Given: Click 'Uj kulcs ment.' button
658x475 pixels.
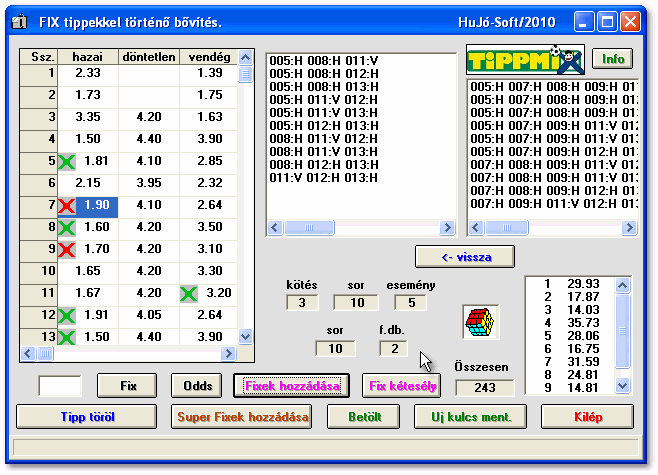Looking at the screenshot, I should click(470, 417).
